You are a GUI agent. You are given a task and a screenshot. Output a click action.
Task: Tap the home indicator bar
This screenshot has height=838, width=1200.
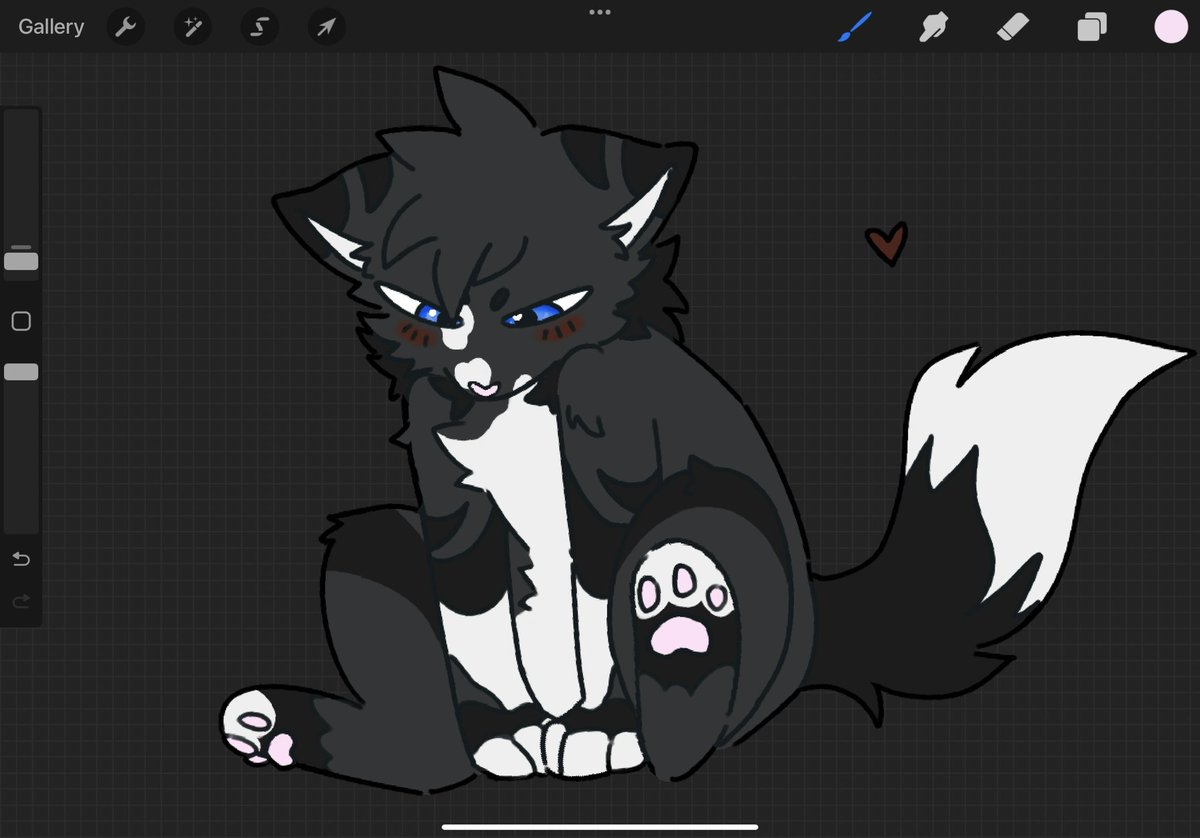tap(600, 827)
